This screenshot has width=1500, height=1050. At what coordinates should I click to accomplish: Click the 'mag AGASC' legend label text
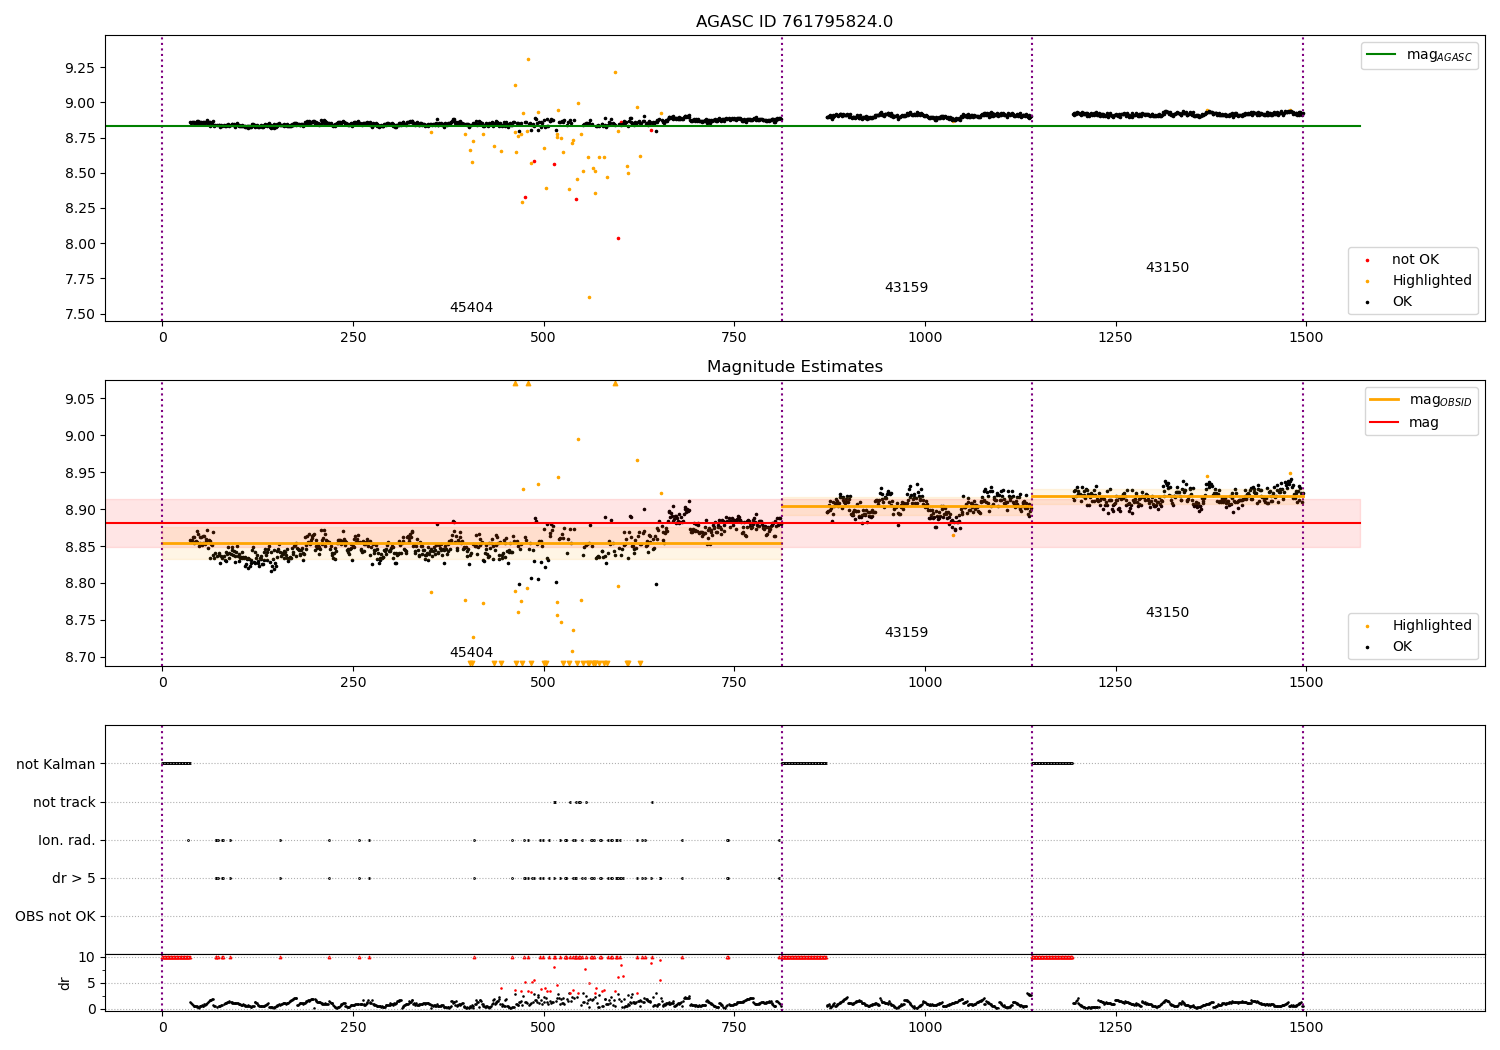1439,56
